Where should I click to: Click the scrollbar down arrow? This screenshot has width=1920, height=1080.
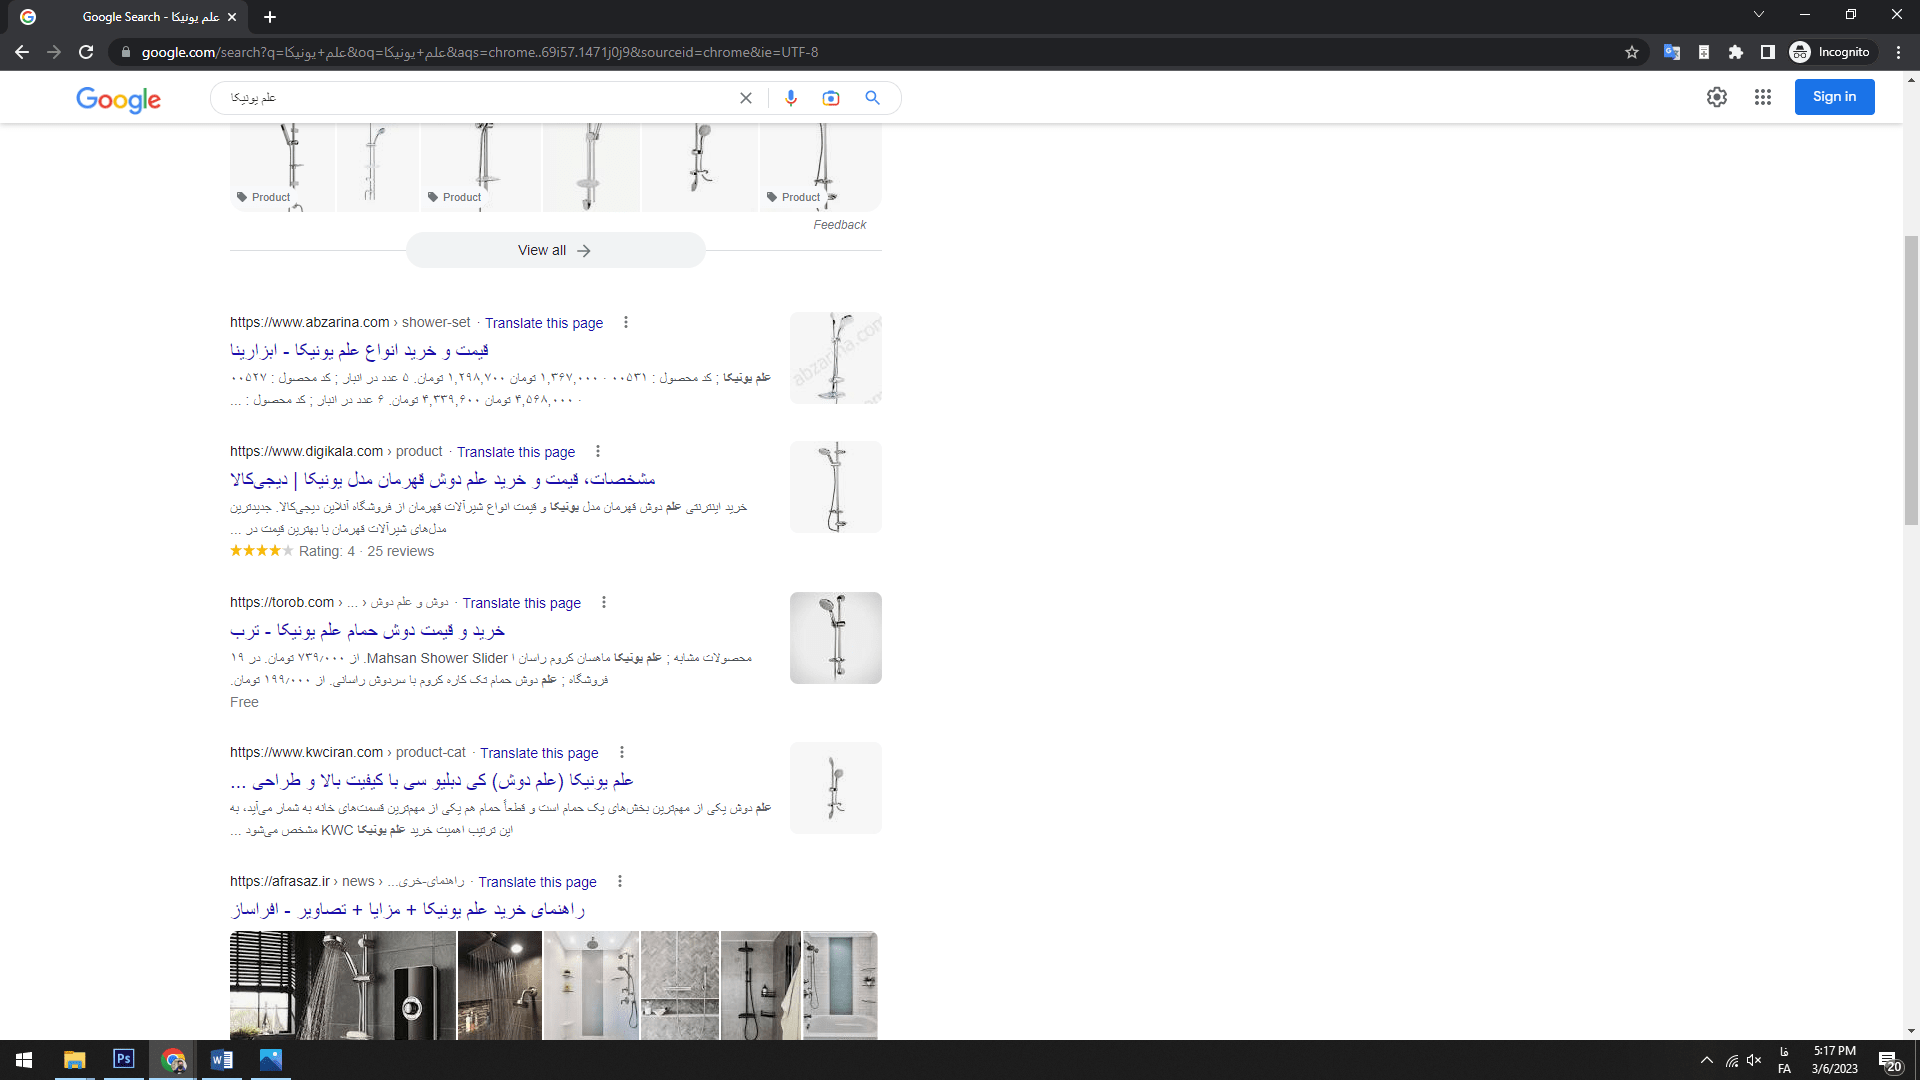point(1911,1031)
